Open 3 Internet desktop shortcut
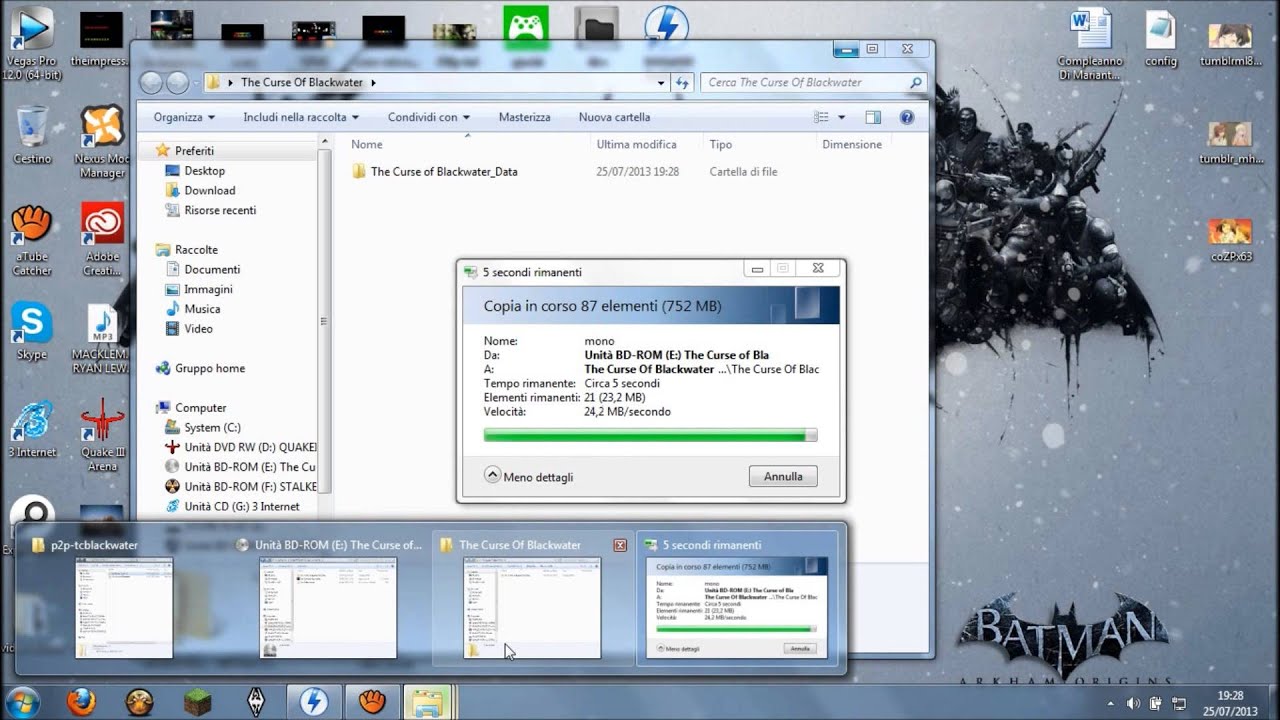This screenshot has height=720, width=1280. (32, 428)
